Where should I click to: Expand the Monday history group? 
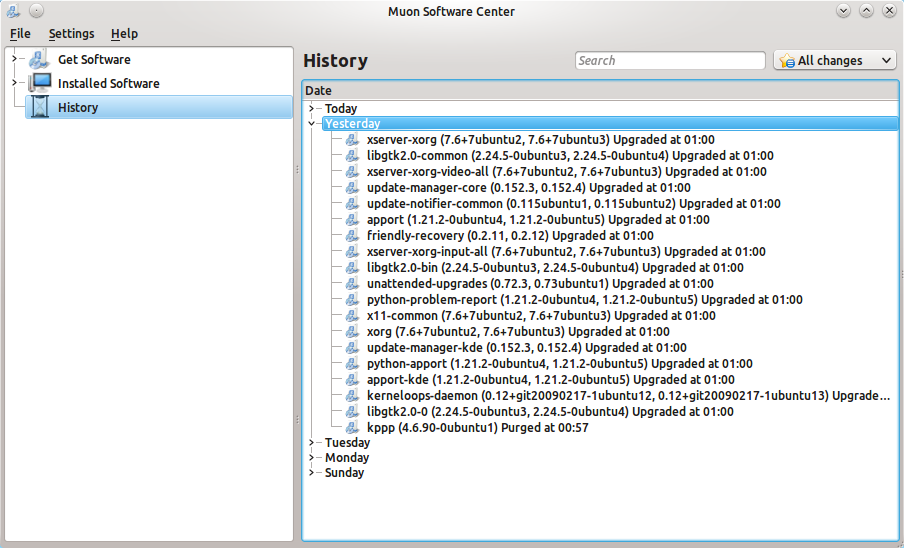pos(311,458)
